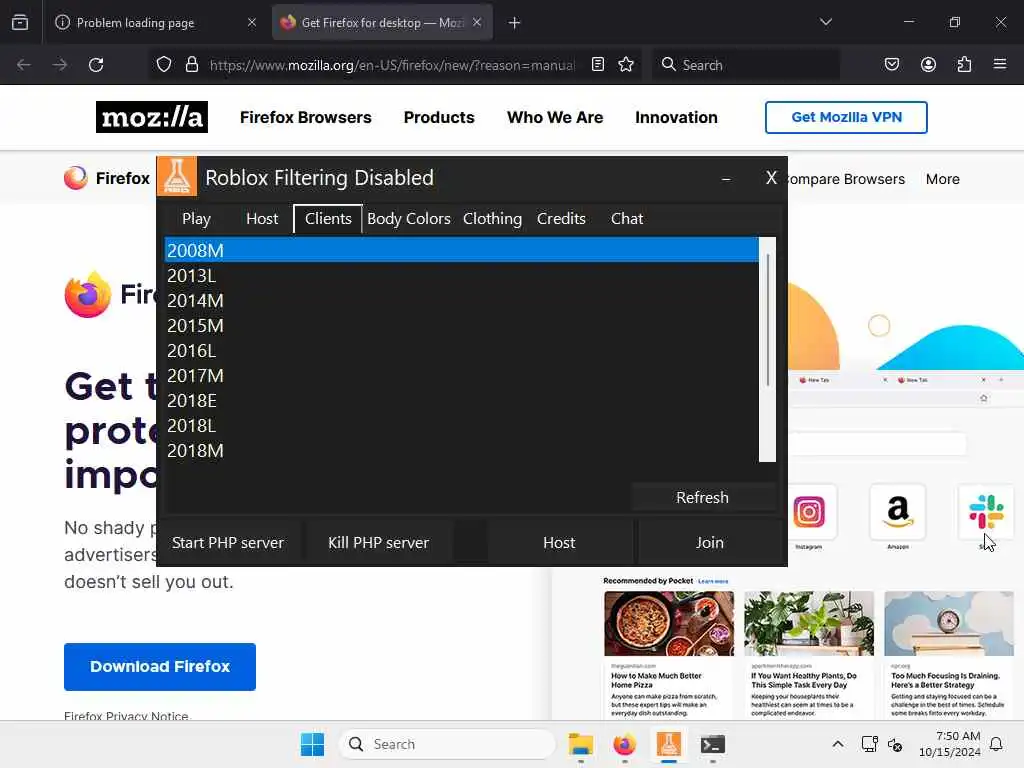Save page to Pocket
This screenshot has height=768, width=1024.
click(x=892, y=65)
